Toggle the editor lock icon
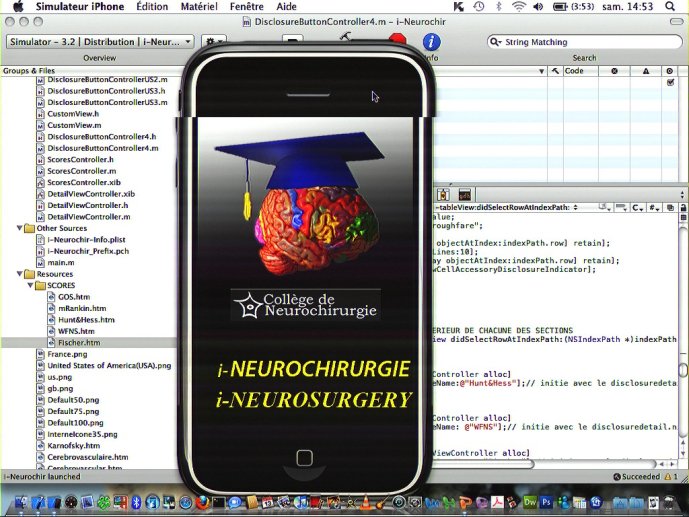 pos(683,207)
